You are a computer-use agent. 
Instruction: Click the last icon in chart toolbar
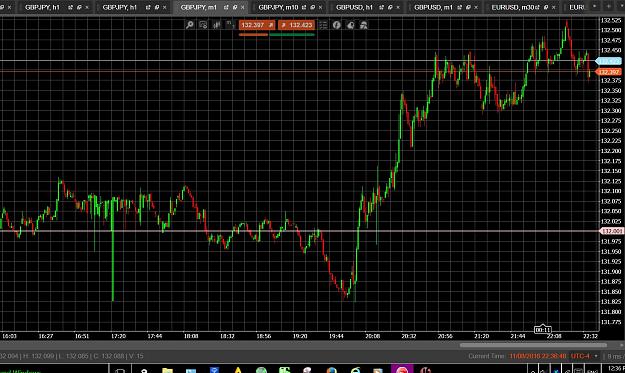coord(364,25)
